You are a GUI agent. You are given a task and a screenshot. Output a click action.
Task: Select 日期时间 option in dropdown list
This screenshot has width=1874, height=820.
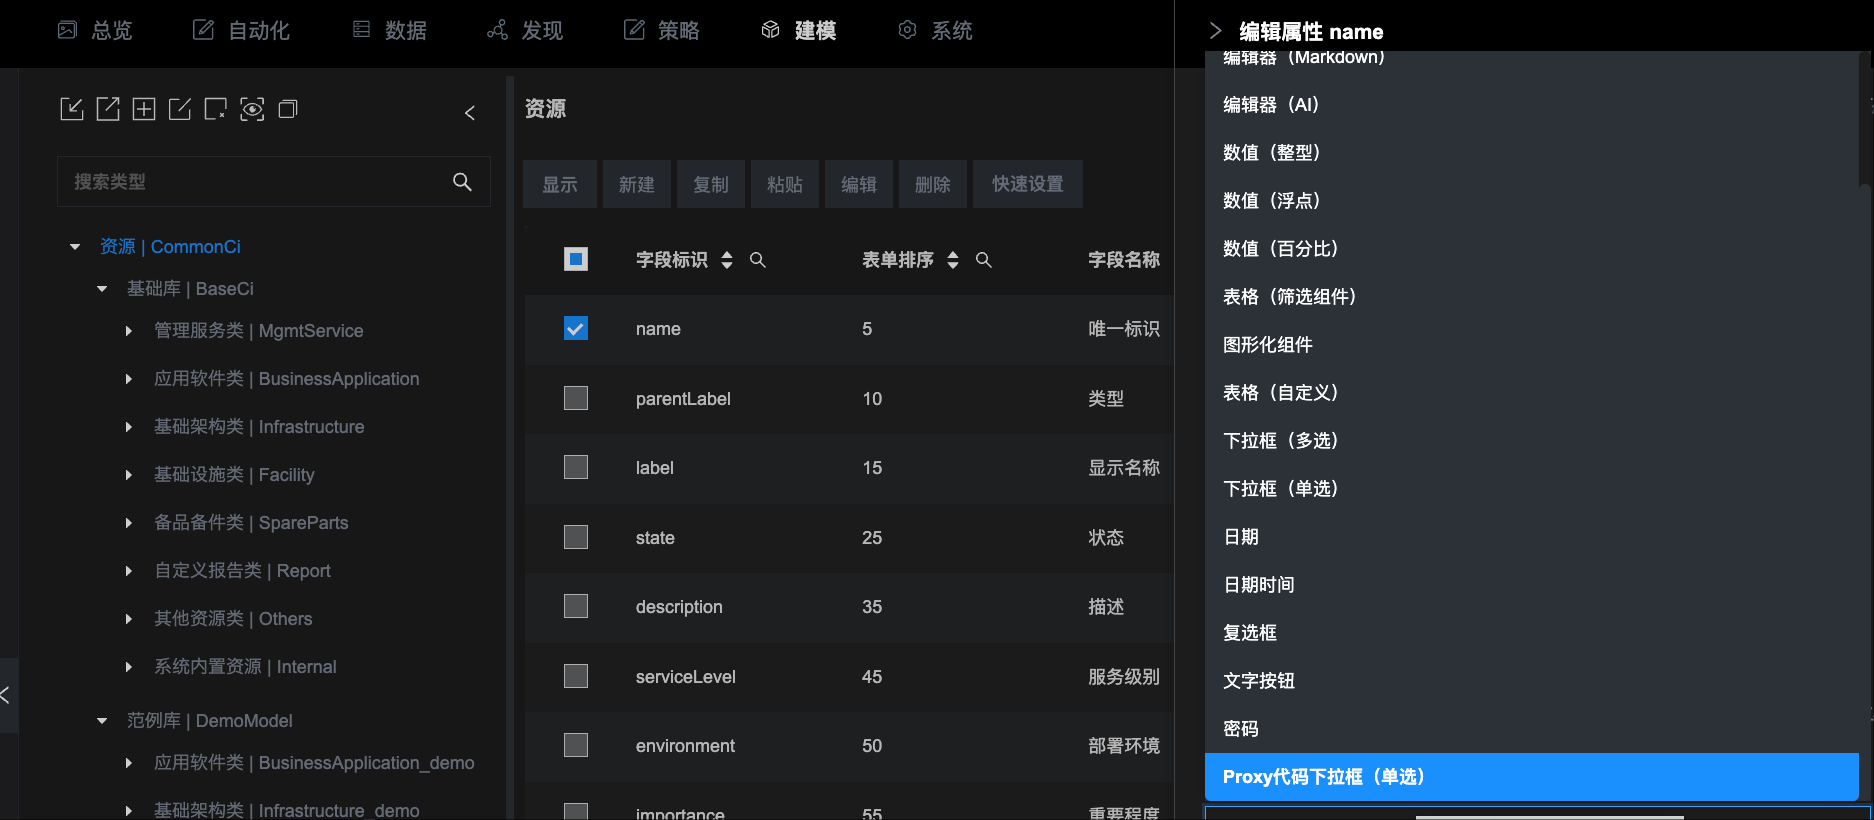[1259, 585]
